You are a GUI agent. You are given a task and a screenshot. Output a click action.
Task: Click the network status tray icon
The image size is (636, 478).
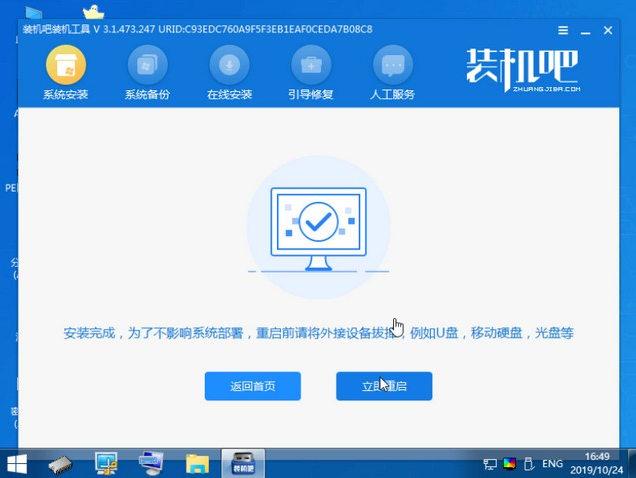[x=490, y=464]
